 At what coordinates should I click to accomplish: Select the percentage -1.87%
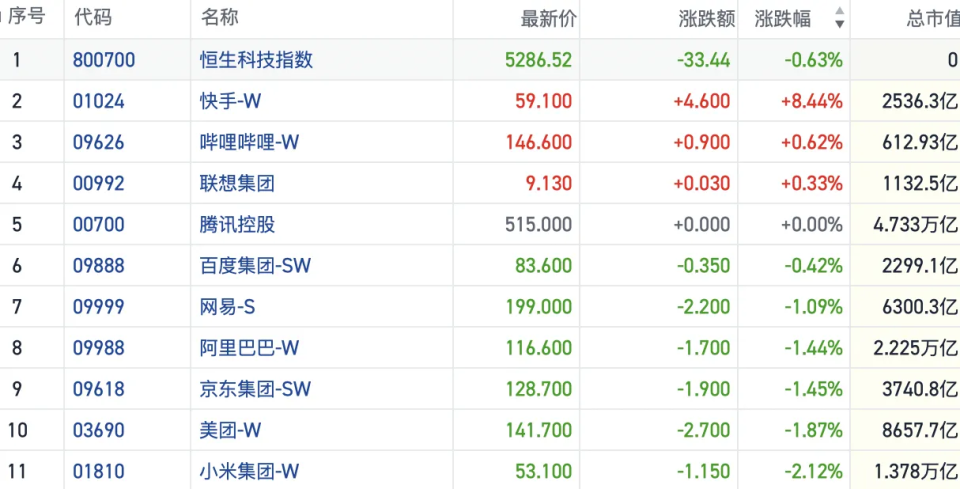pos(814,430)
